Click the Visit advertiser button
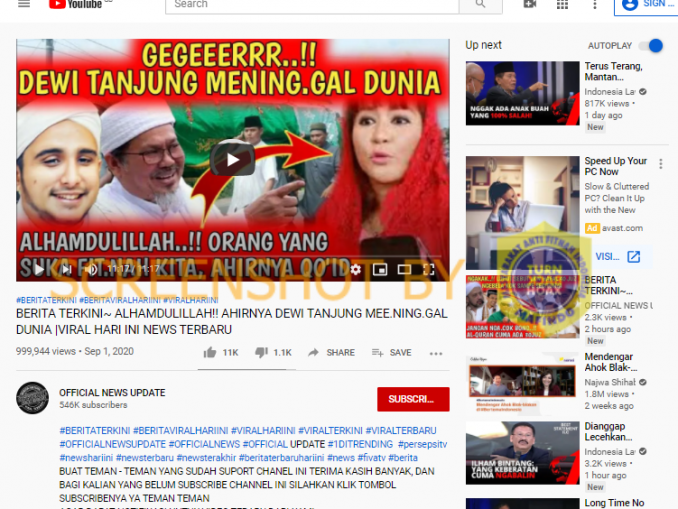The height and width of the screenshot is (509, 678). coord(618,256)
